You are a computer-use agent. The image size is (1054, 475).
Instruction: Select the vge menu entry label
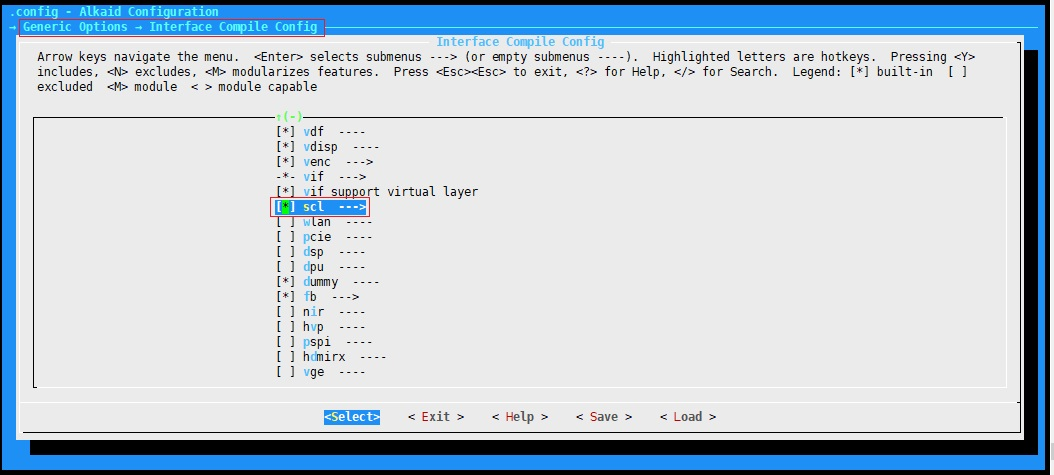click(x=313, y=372)
